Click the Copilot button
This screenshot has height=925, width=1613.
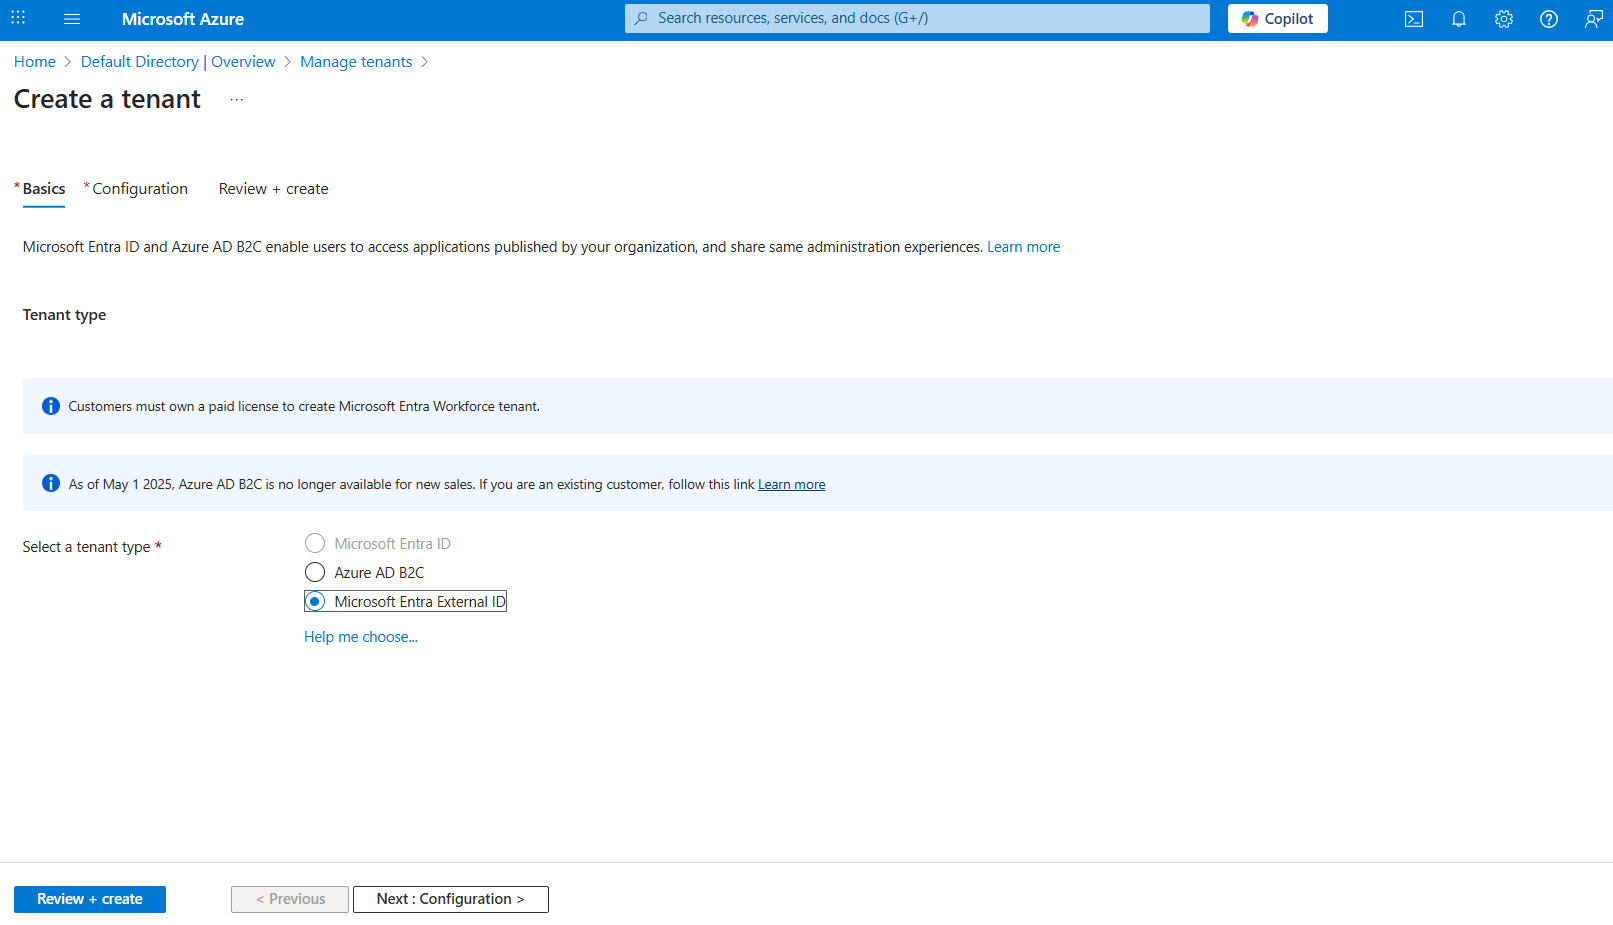[1278, 19]
